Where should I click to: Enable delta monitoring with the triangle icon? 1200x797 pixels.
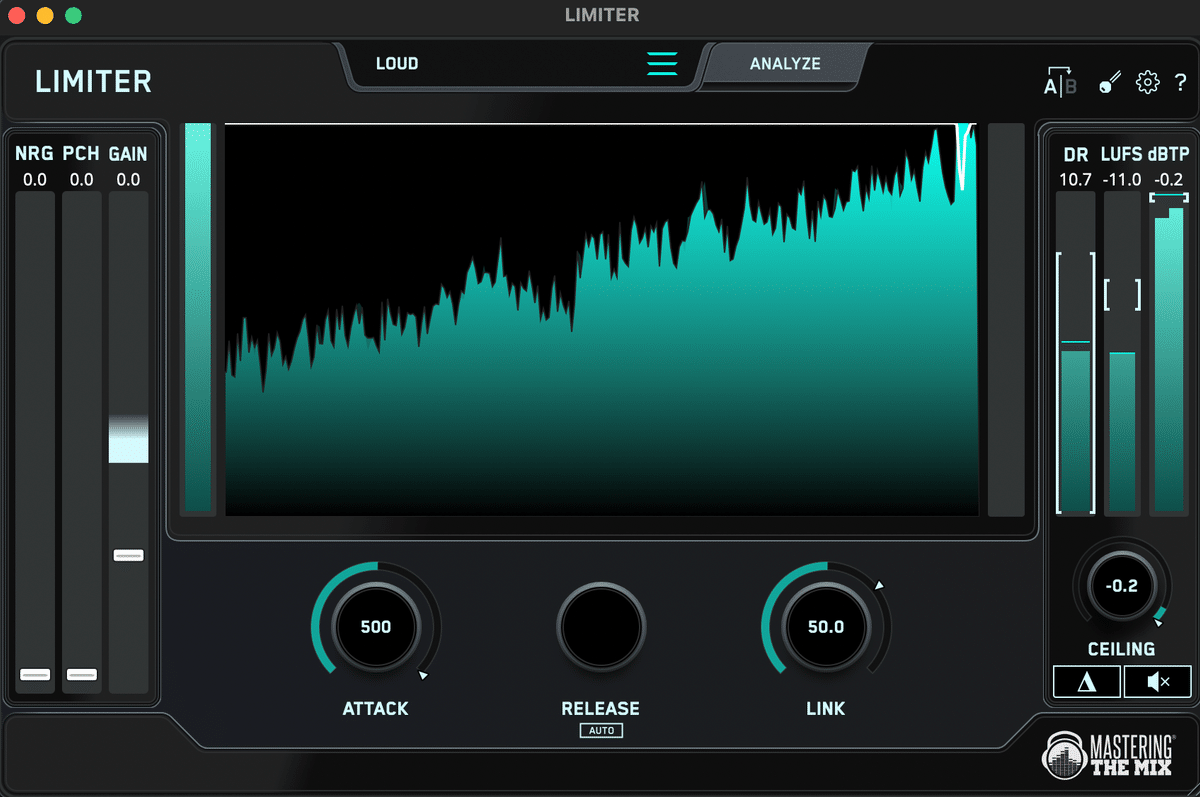pos(1086,681)
